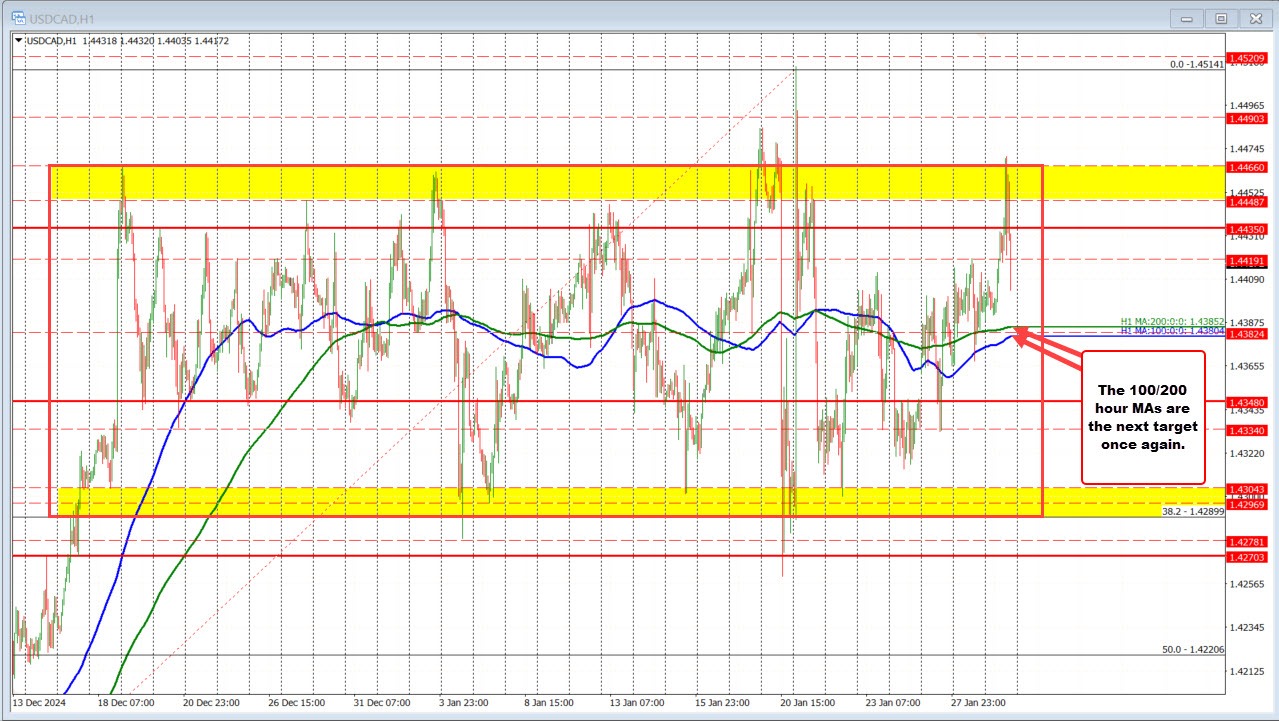Click the 1.42565 price scale value

(1248, 584)
